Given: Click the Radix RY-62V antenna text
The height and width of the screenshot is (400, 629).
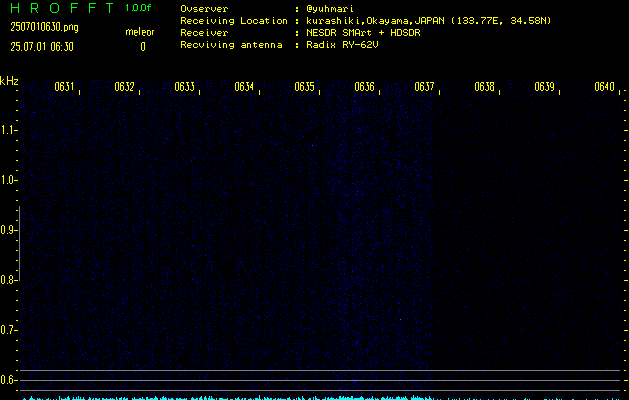Looking at the screenshot, I should point(342,45).
